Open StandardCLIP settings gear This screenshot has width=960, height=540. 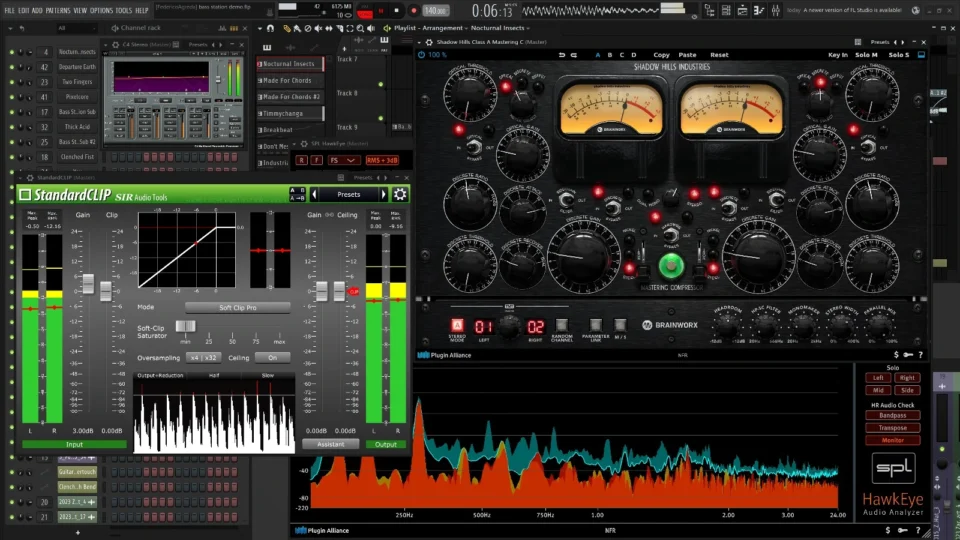point(400,195)
